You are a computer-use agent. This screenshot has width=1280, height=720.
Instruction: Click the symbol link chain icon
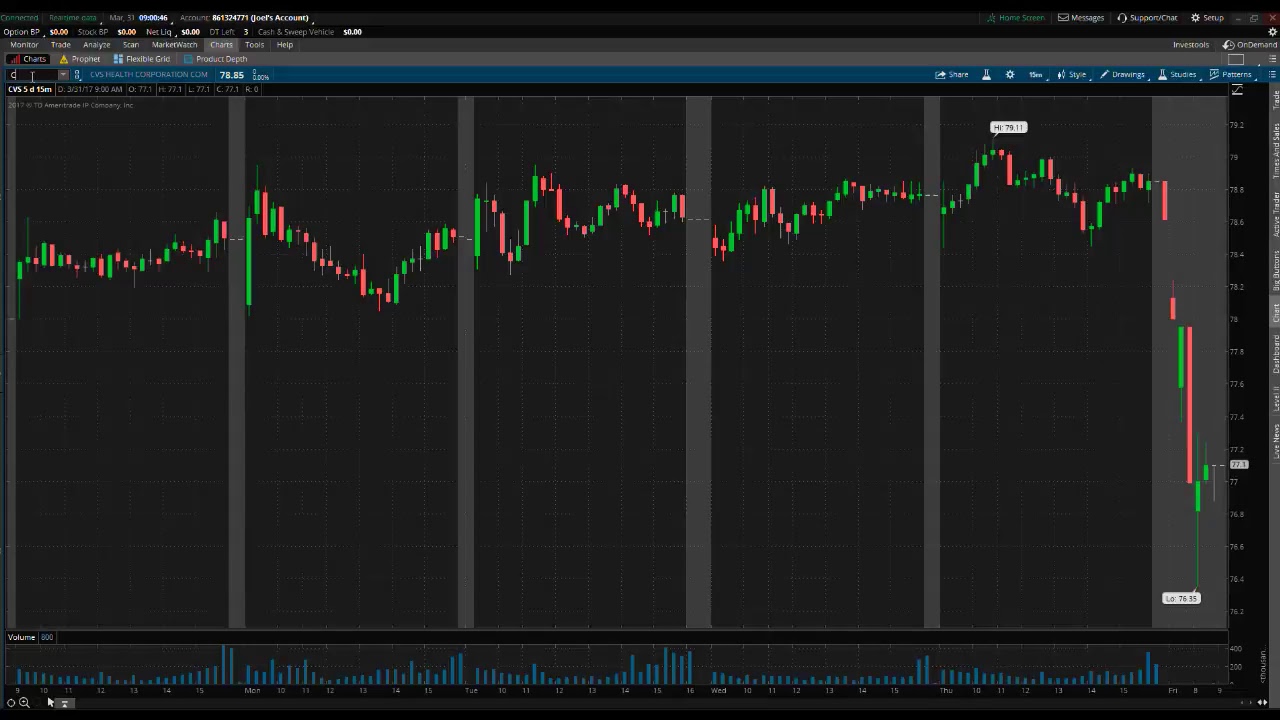tap(77, 75)
